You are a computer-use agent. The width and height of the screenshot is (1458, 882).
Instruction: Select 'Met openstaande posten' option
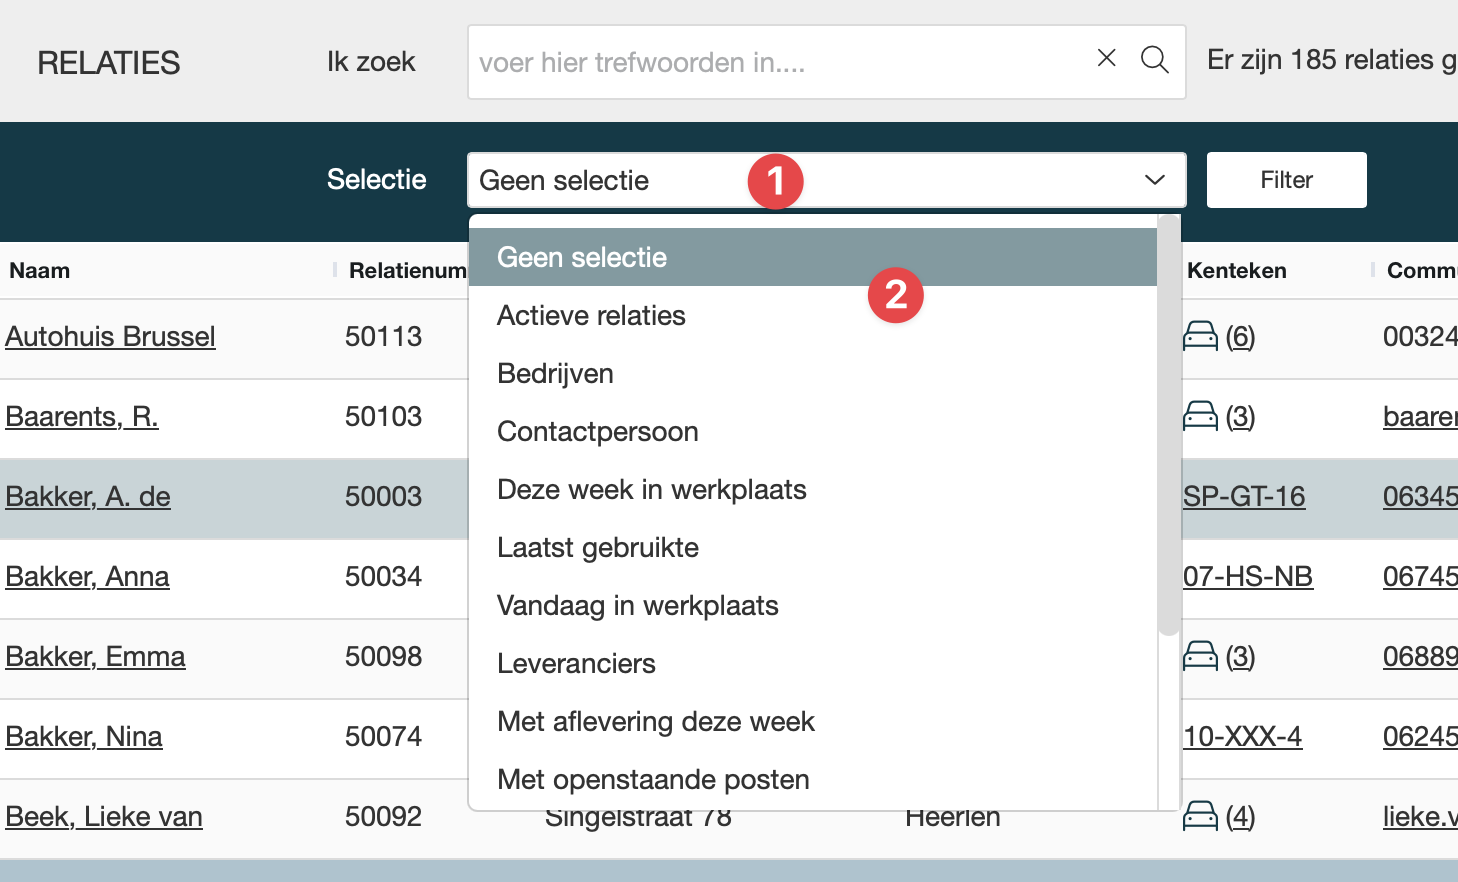(653, 780)
